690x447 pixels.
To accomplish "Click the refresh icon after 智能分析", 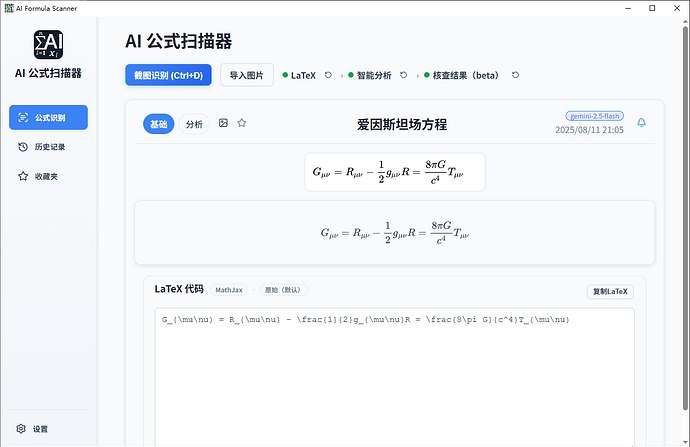I will pyautogui.click(x=404, y=75).
